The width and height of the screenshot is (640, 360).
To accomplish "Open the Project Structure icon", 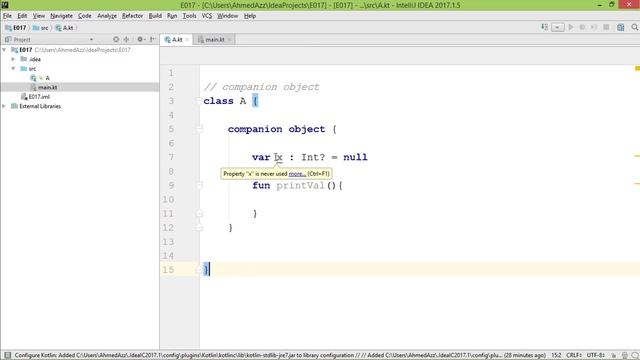I will pos(620,27).
